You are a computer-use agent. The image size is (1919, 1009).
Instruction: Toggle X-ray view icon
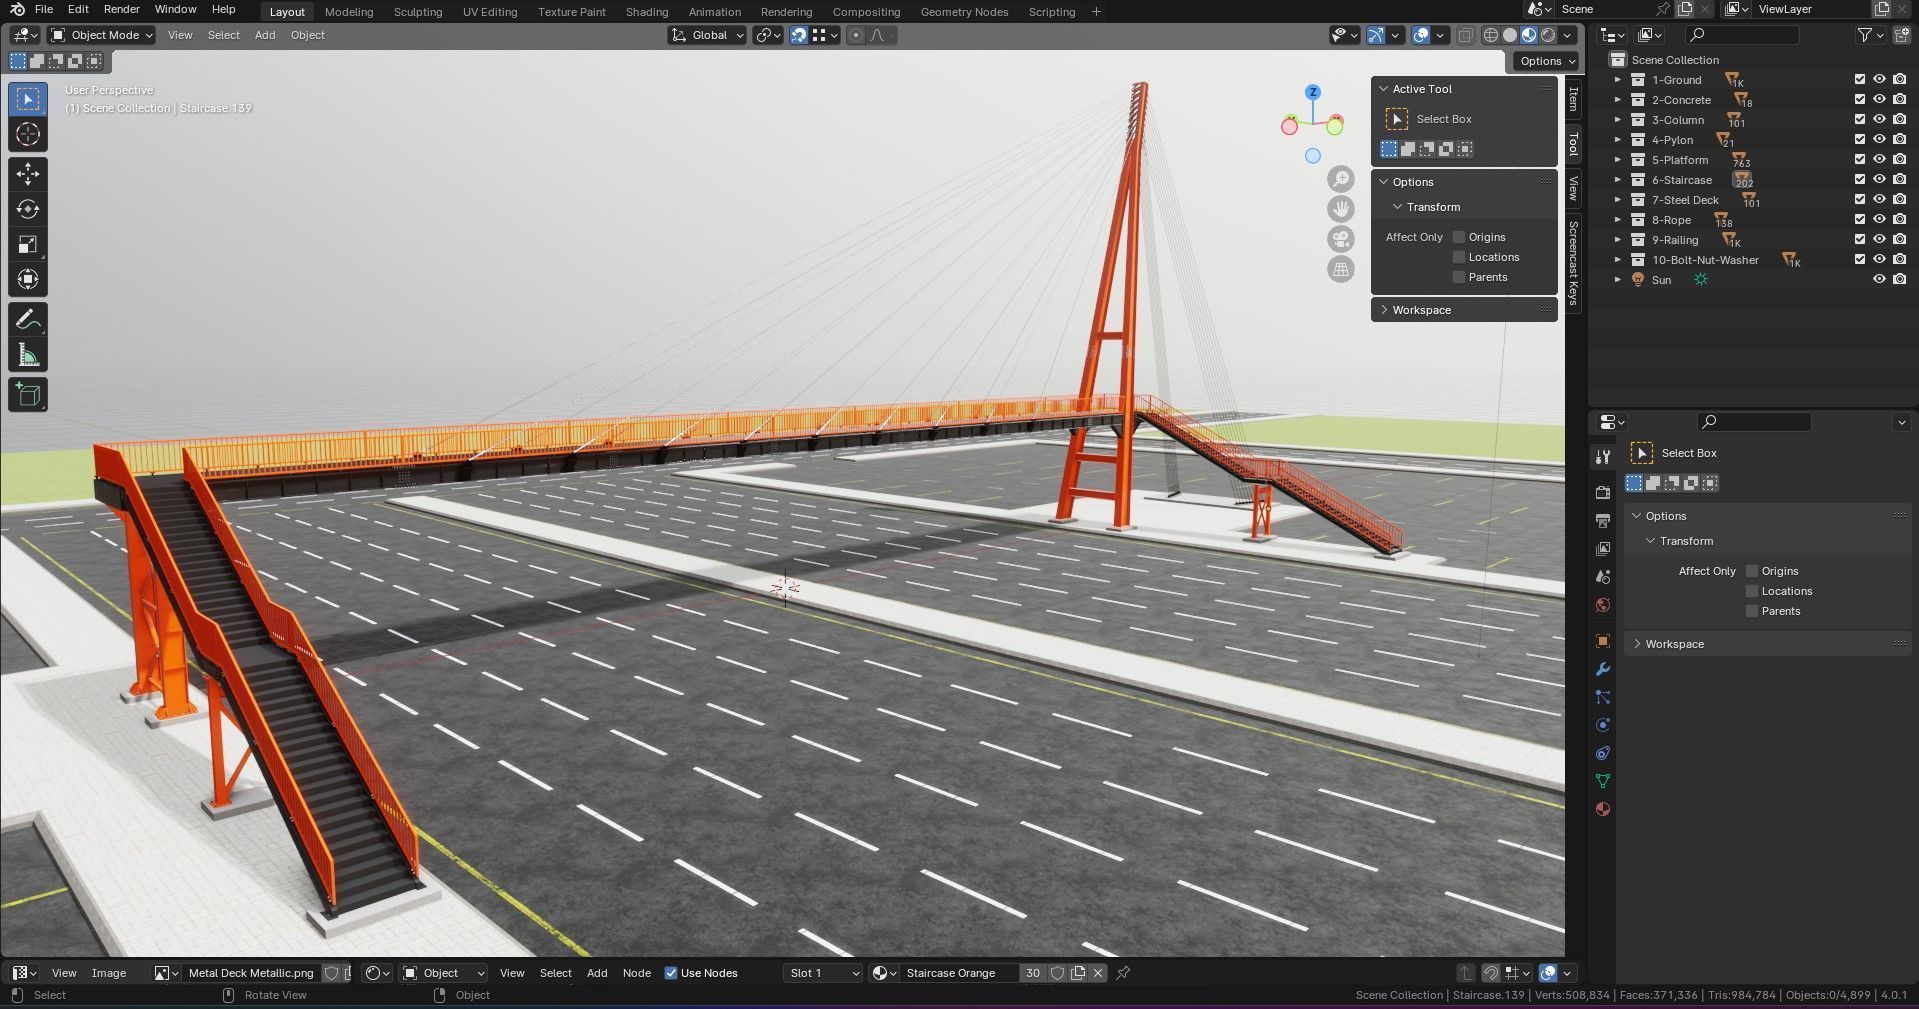click(x=1465, y=35)
